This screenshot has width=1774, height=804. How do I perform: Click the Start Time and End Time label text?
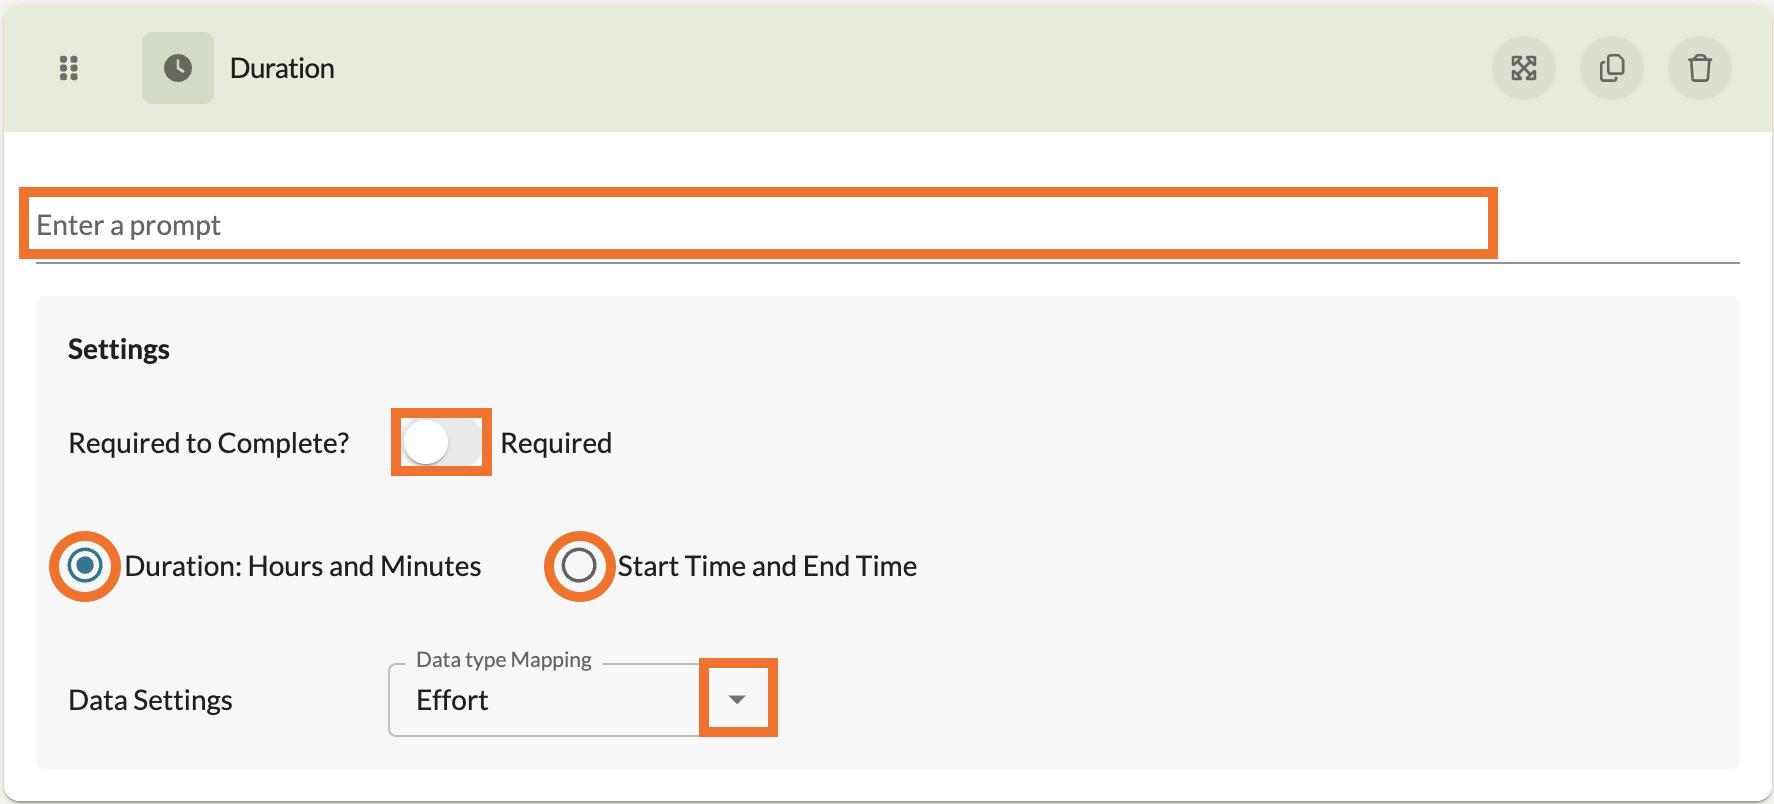click(x=767, y=566)
